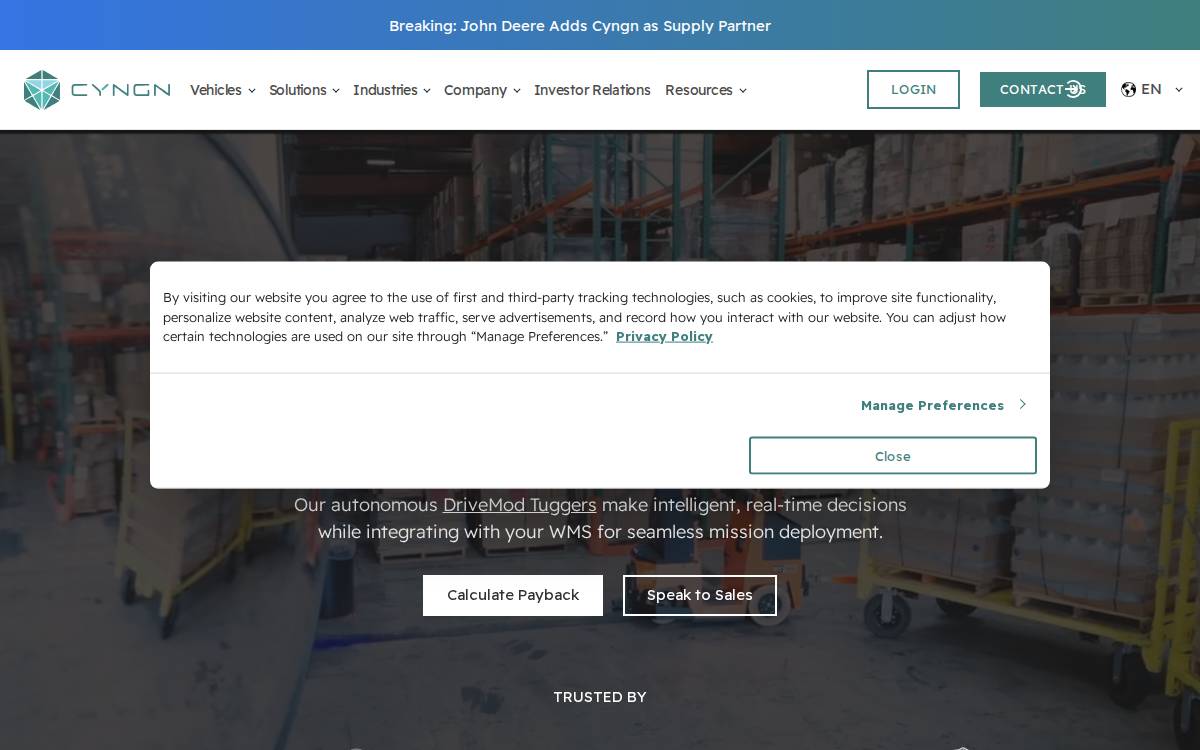Image resolution: width=1200 pixels, height=750 pixels.
Task: Expand the Solutions menu chevron
Action: coord(336,91)
